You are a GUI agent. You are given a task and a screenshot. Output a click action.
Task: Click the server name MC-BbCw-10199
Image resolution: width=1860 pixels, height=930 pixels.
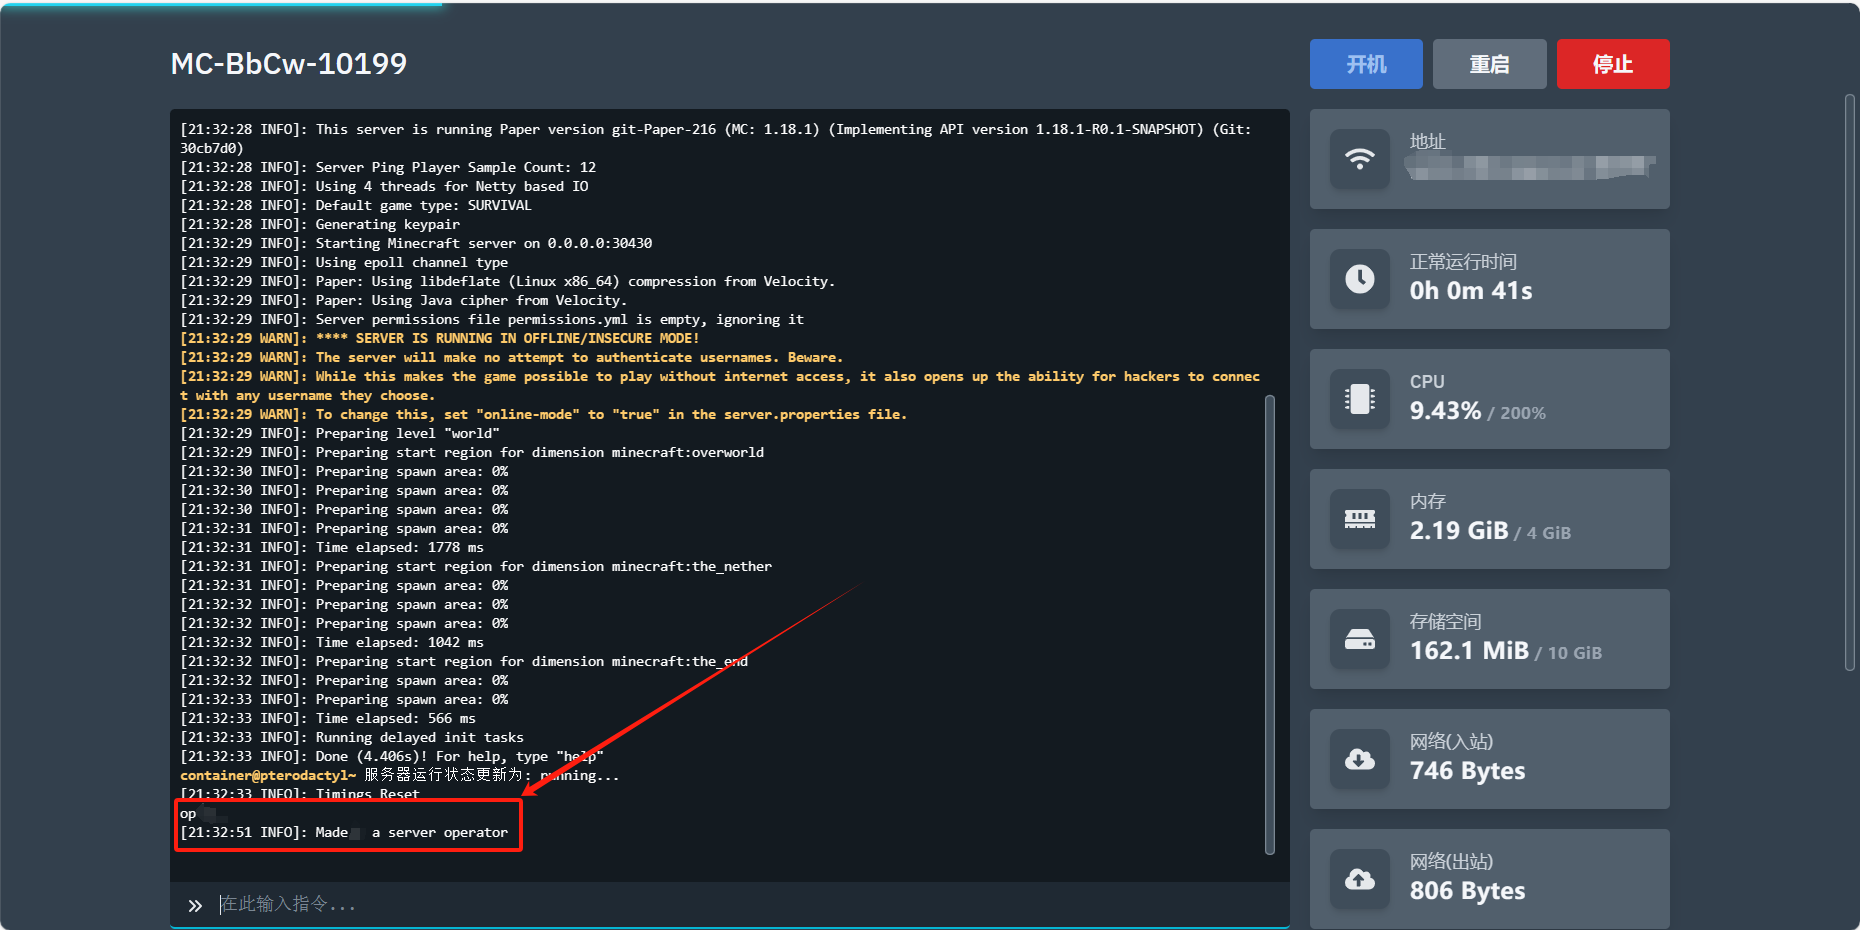pos(289,64)
